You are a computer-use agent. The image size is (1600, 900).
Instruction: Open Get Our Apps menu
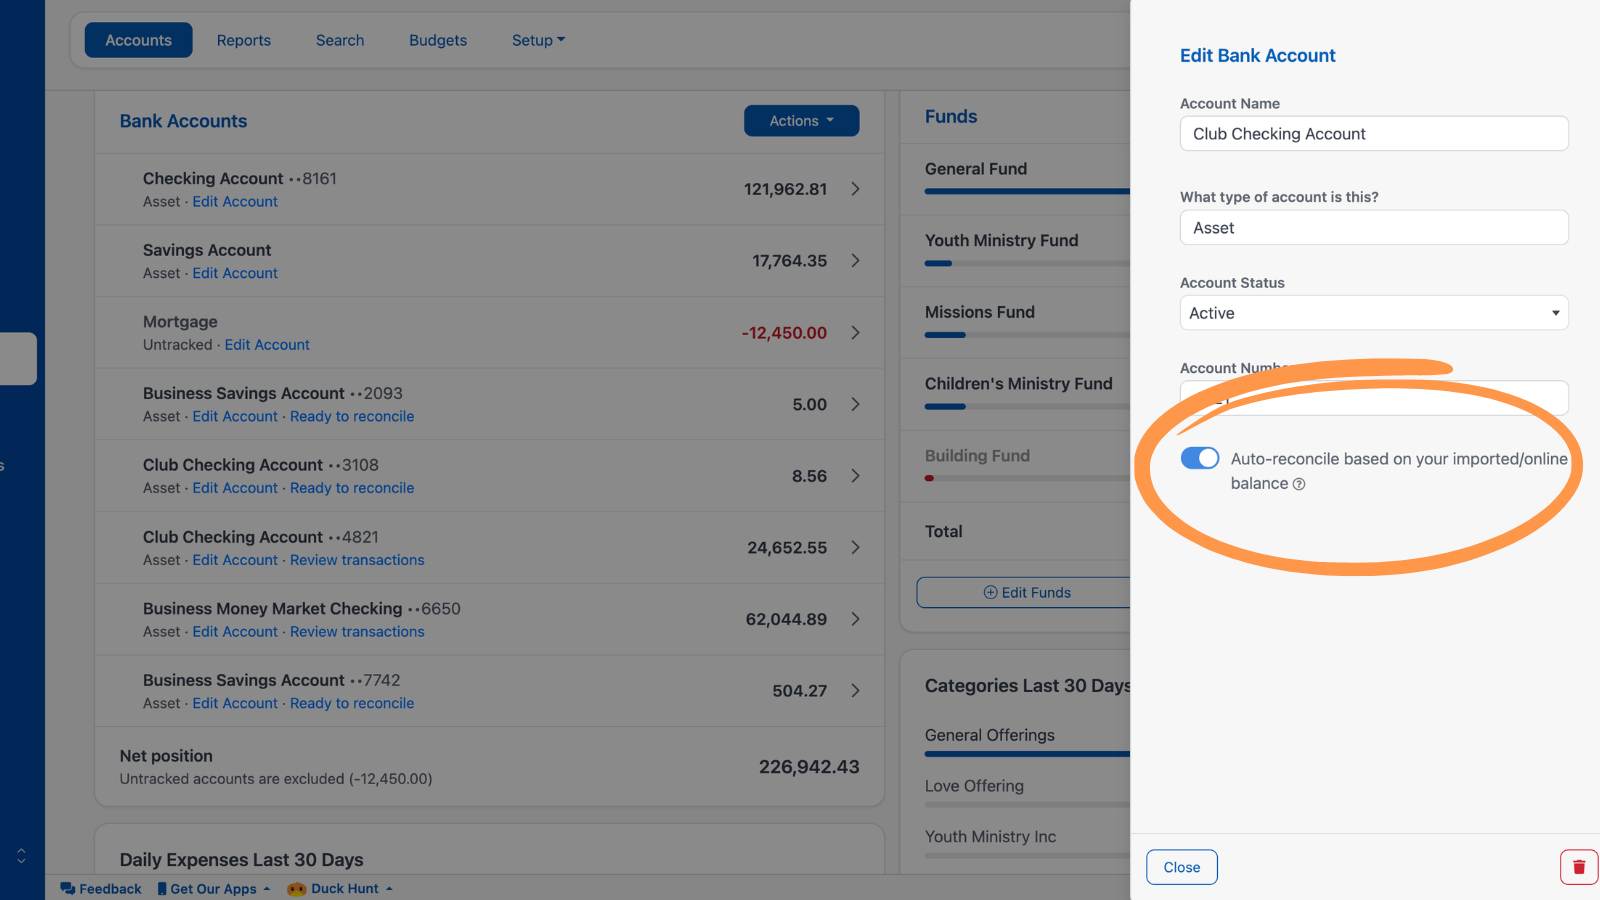[214, 889]
